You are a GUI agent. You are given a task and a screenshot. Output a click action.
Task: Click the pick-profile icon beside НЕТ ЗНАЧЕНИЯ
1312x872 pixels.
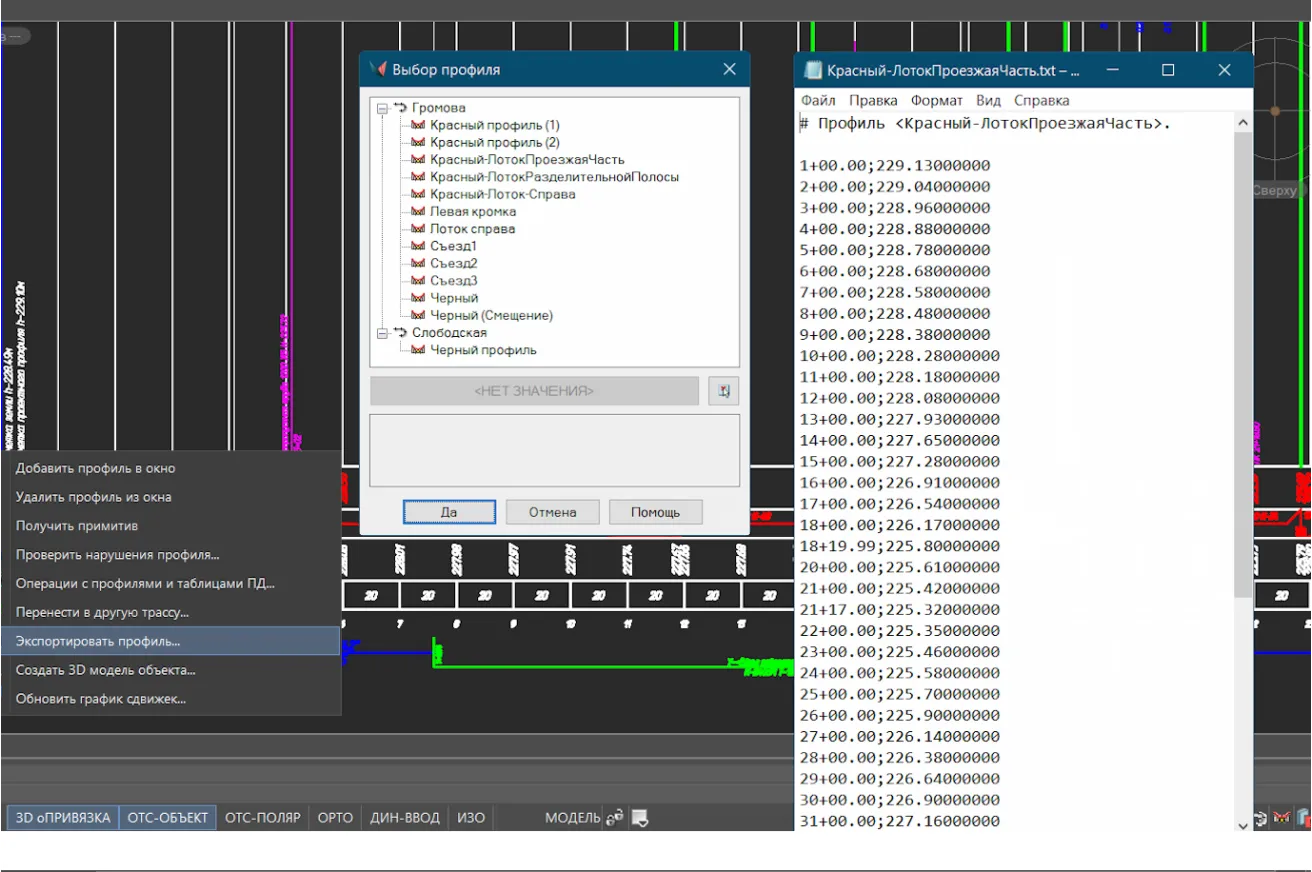(x=723, y=391)
